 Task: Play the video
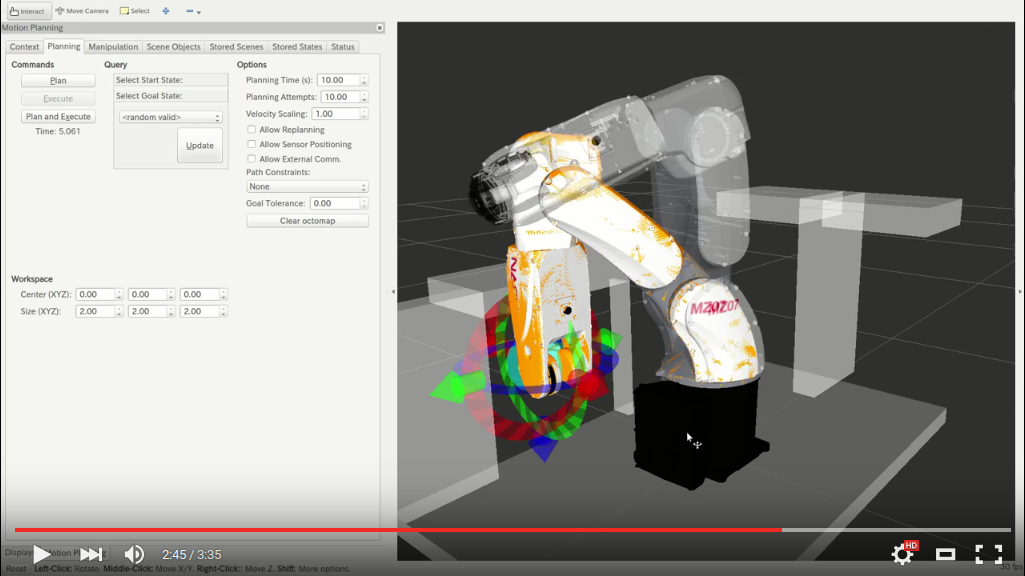pyautogui.click(x=41, y=554)
